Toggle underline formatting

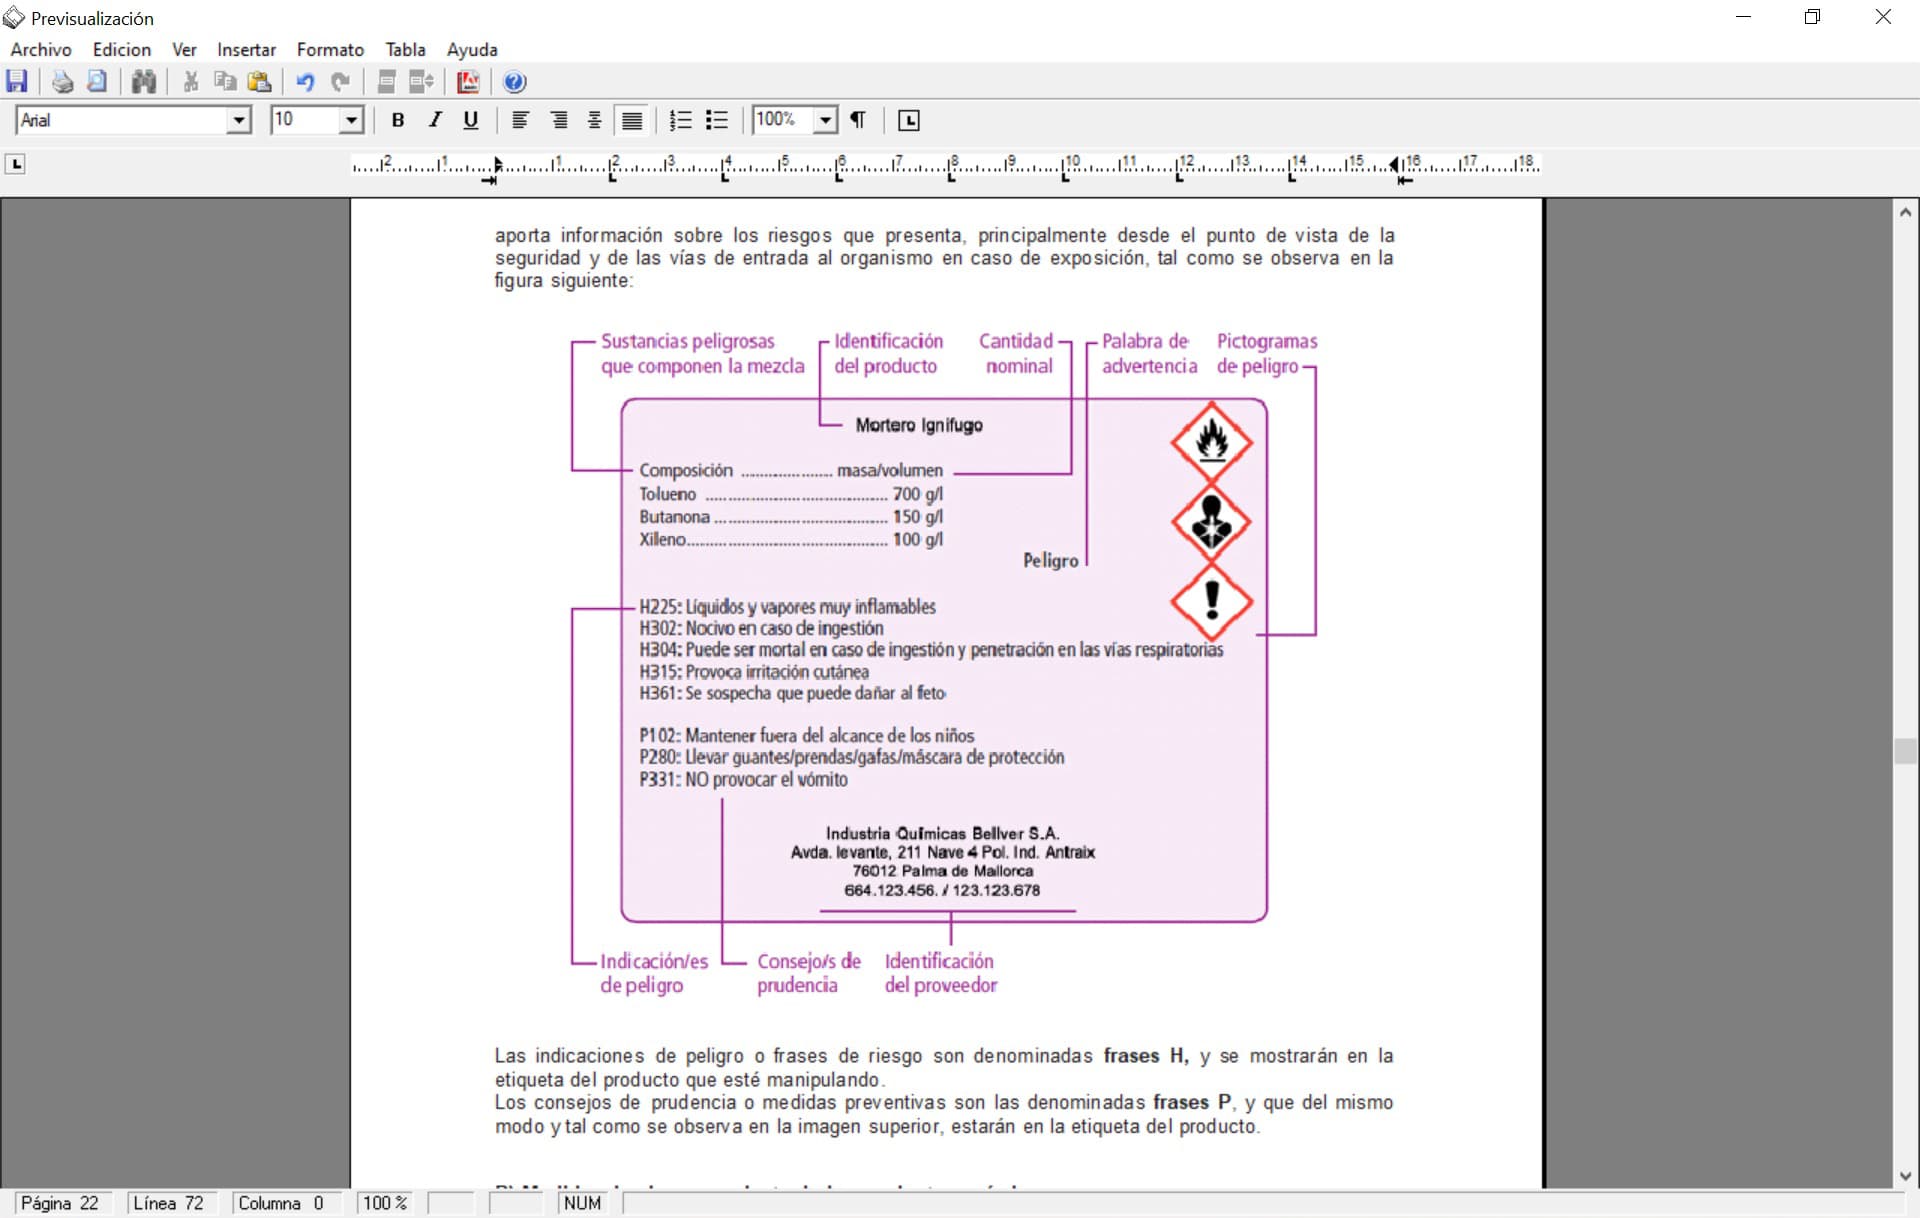(x=471, y=120)
